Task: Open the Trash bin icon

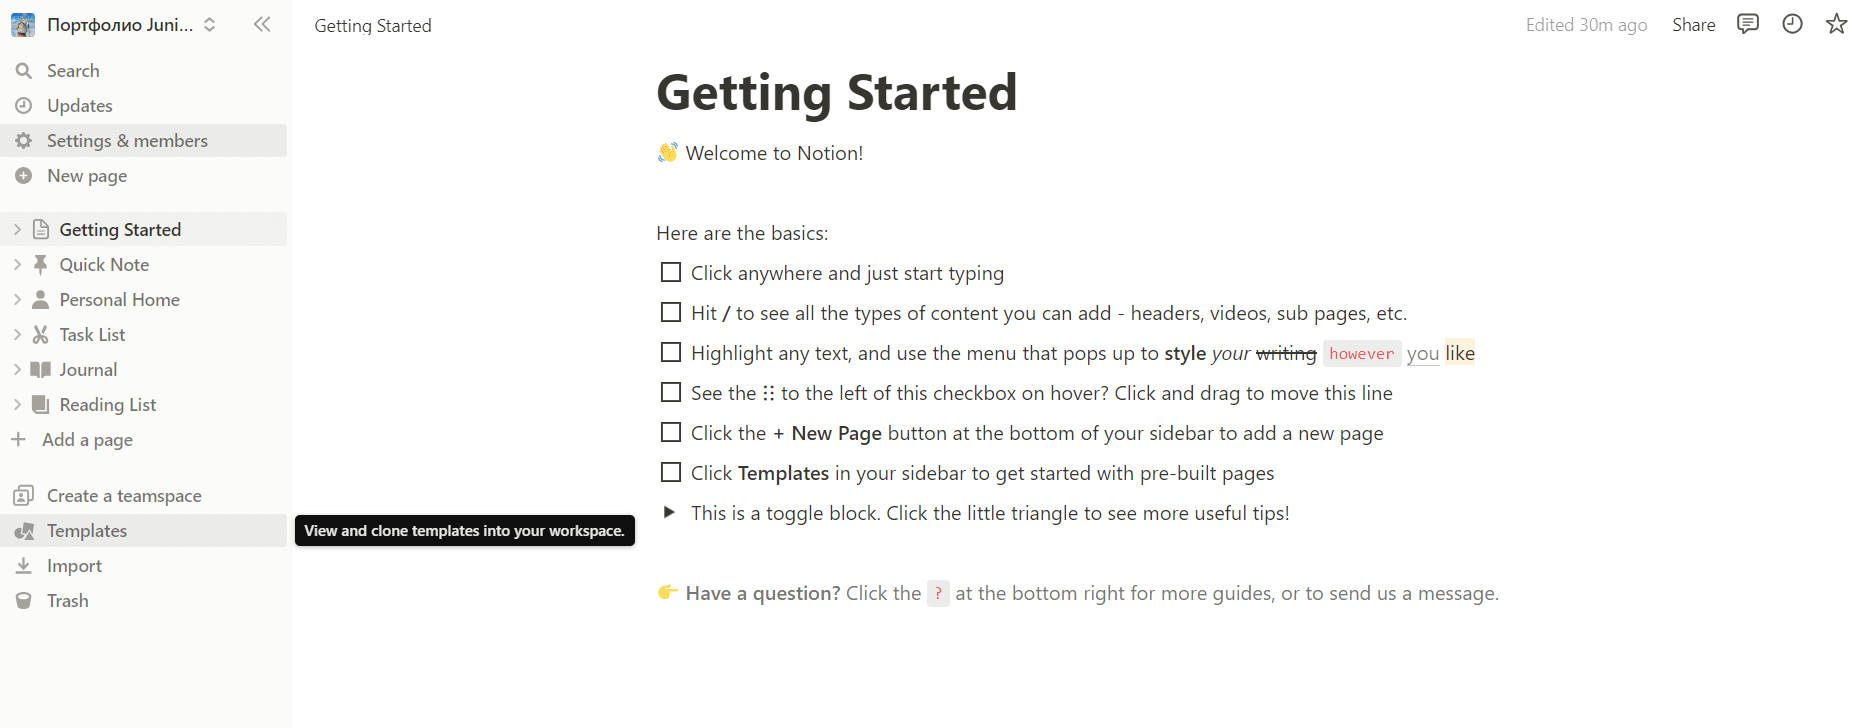Action: [x=24, y=601]
